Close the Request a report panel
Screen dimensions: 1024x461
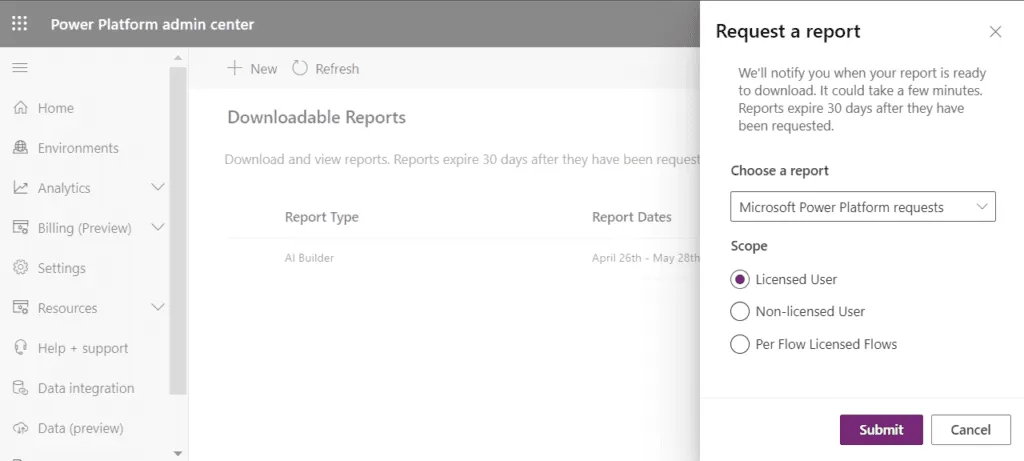click(995, 31)
